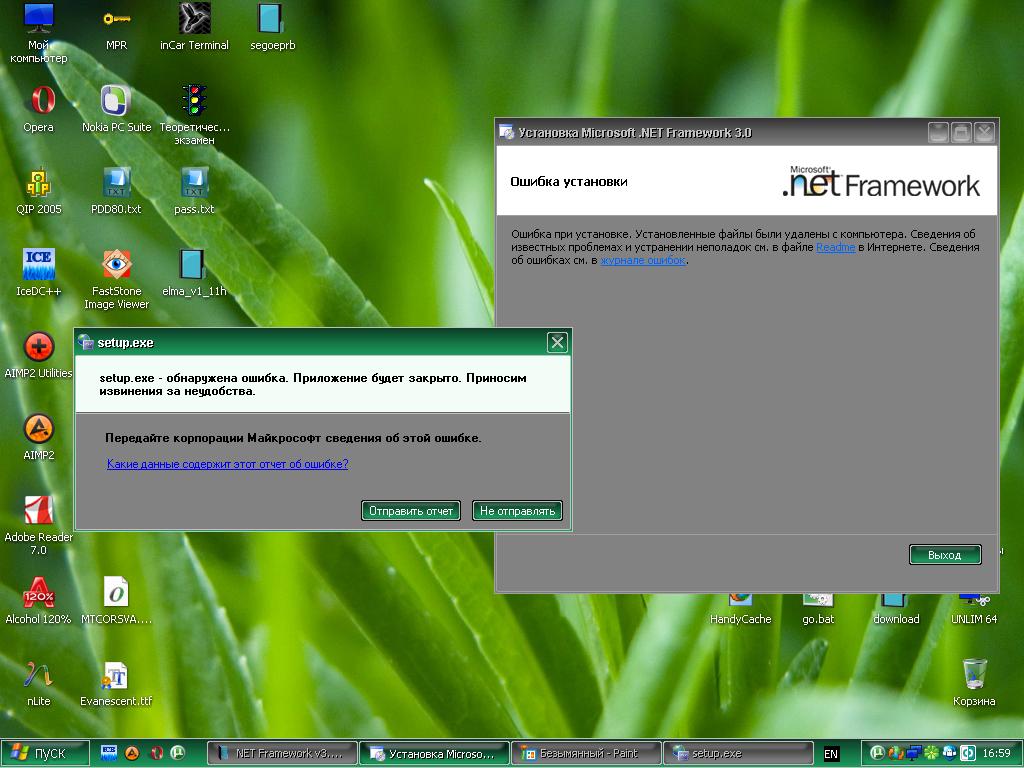Click the Выход button in installer
The width and height of the screenshot is (1024, 768).
tap(944, 555)
